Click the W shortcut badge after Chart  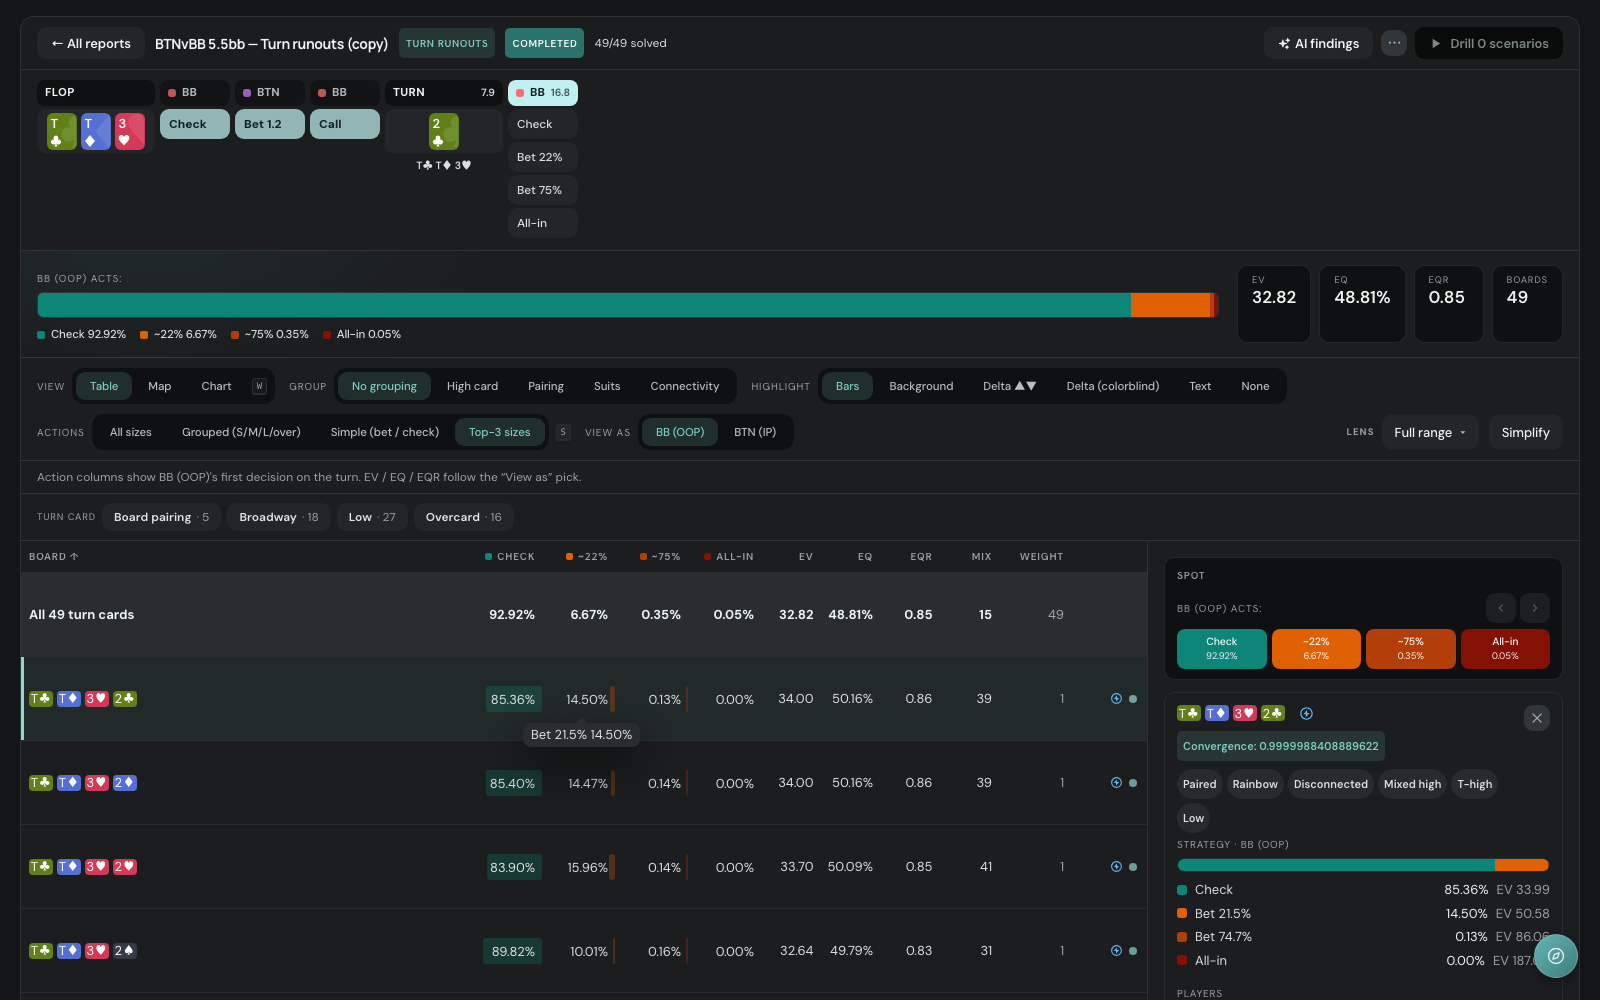[259, 386]
